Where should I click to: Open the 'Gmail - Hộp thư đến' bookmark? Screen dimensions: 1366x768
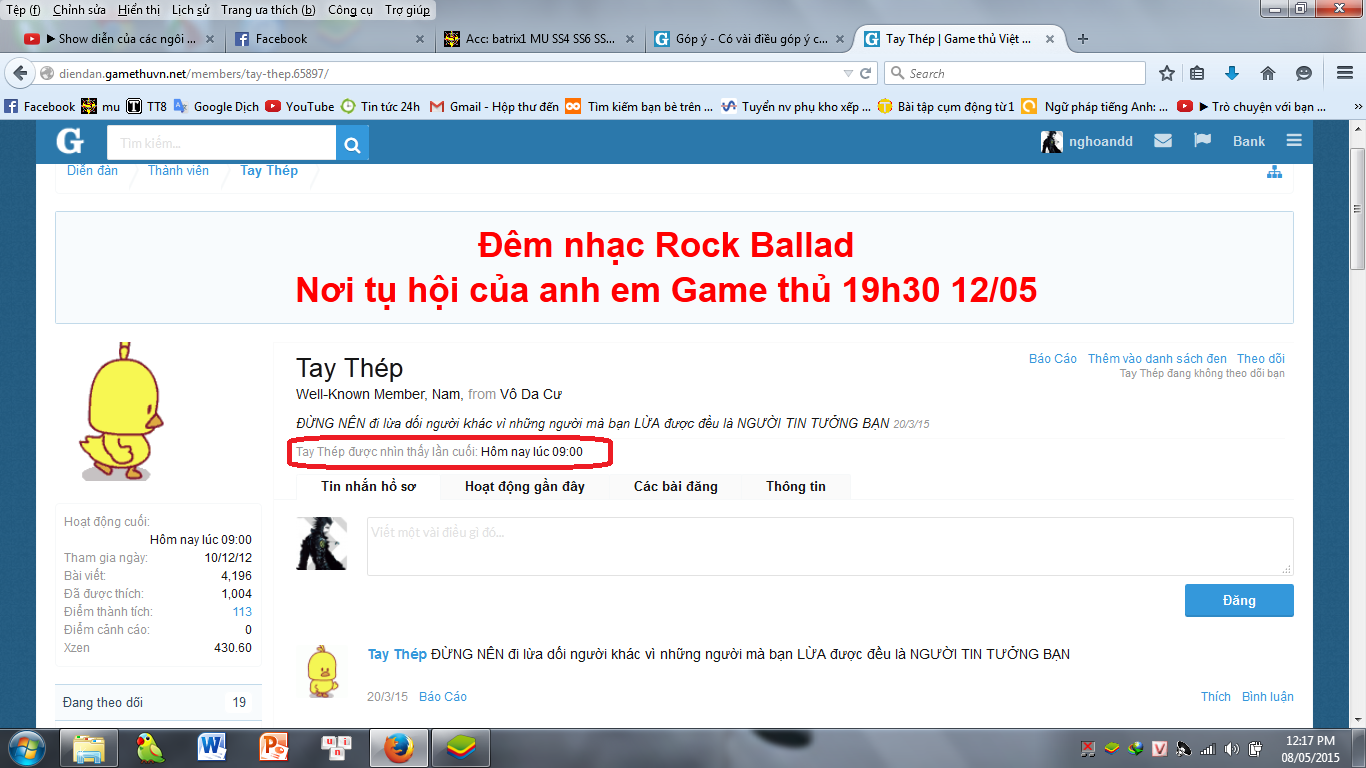point(494,106)
